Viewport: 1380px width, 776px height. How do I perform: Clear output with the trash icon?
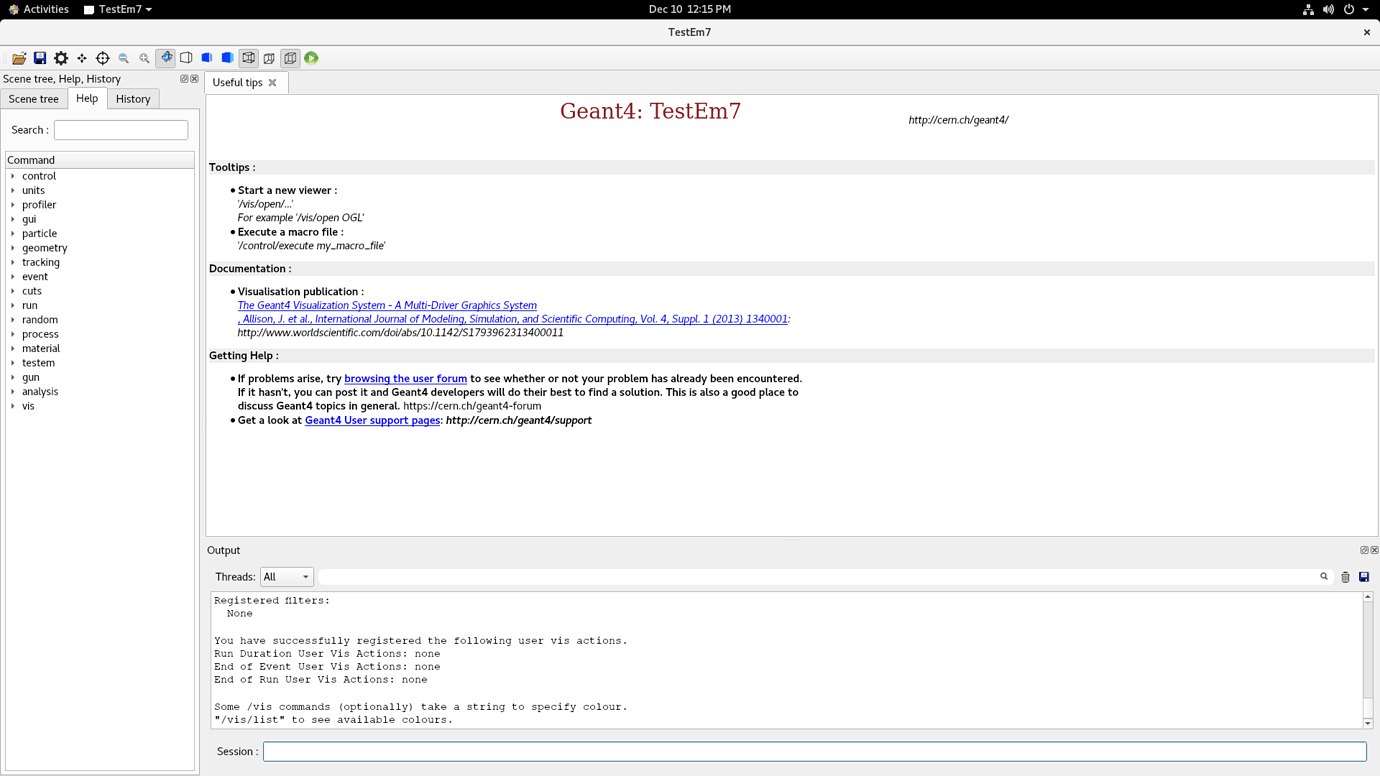pyautogui.click(x=1345, y=577)
